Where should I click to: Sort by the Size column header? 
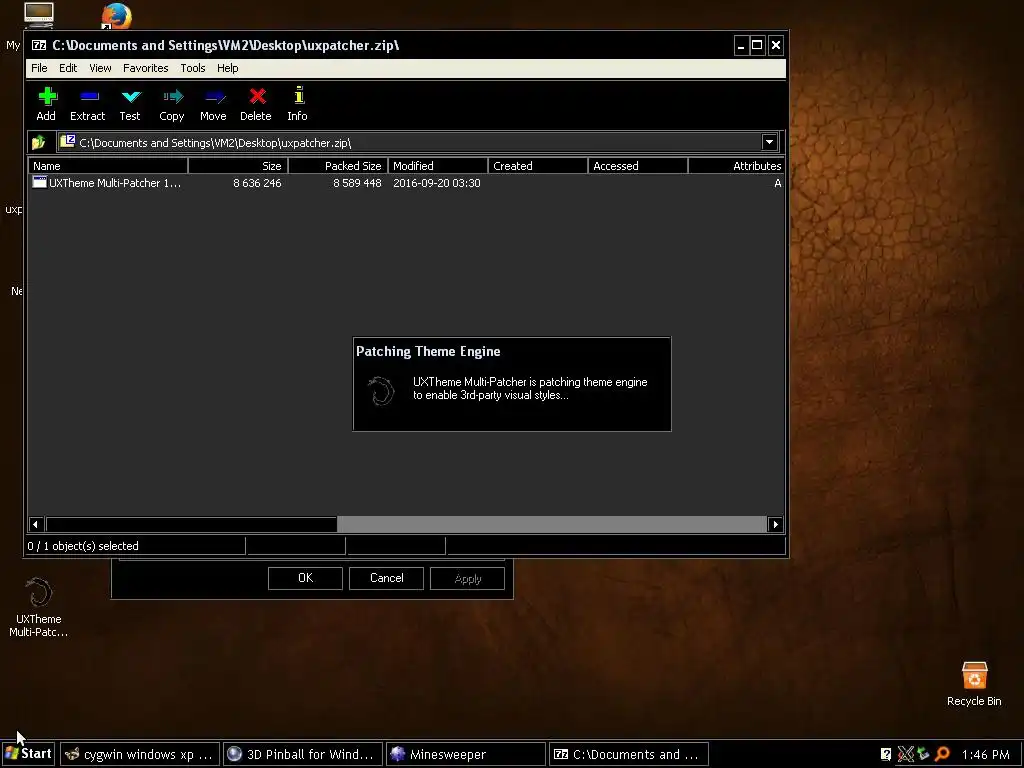click(x=238, y=166)
